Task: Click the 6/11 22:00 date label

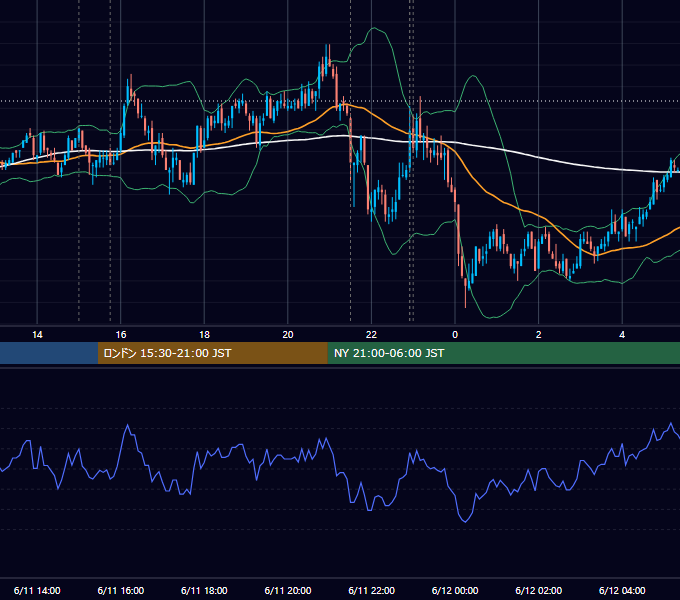Action: click(372, 590)
